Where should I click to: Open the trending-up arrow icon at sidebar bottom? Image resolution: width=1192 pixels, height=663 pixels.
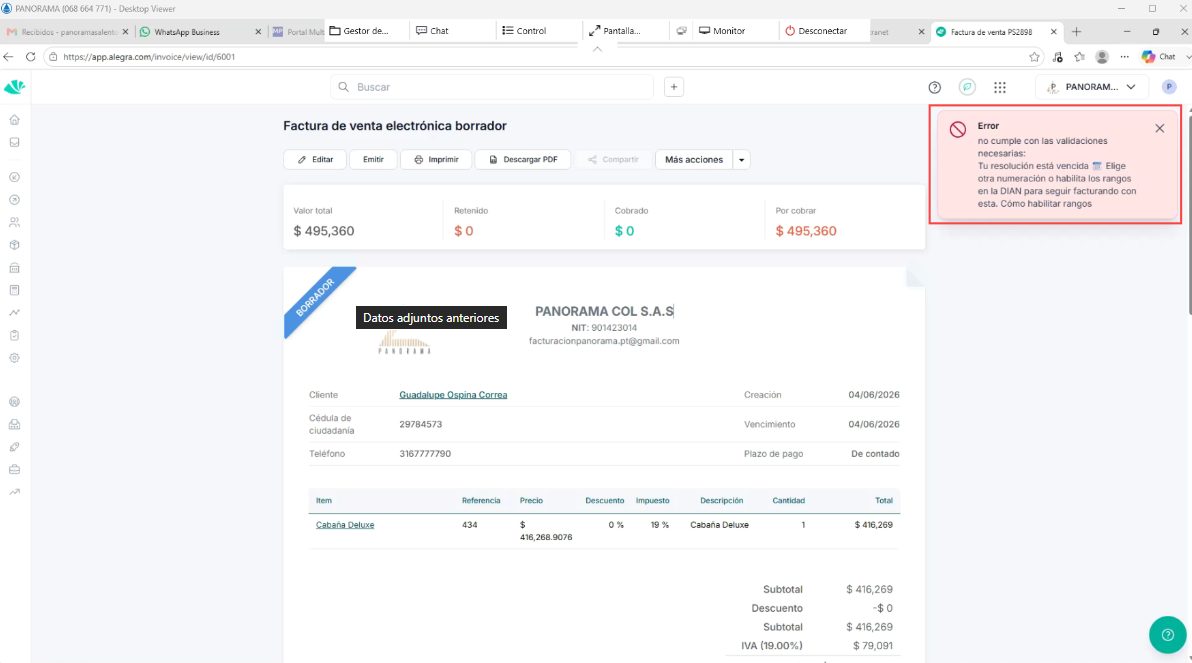click(14, 492)
